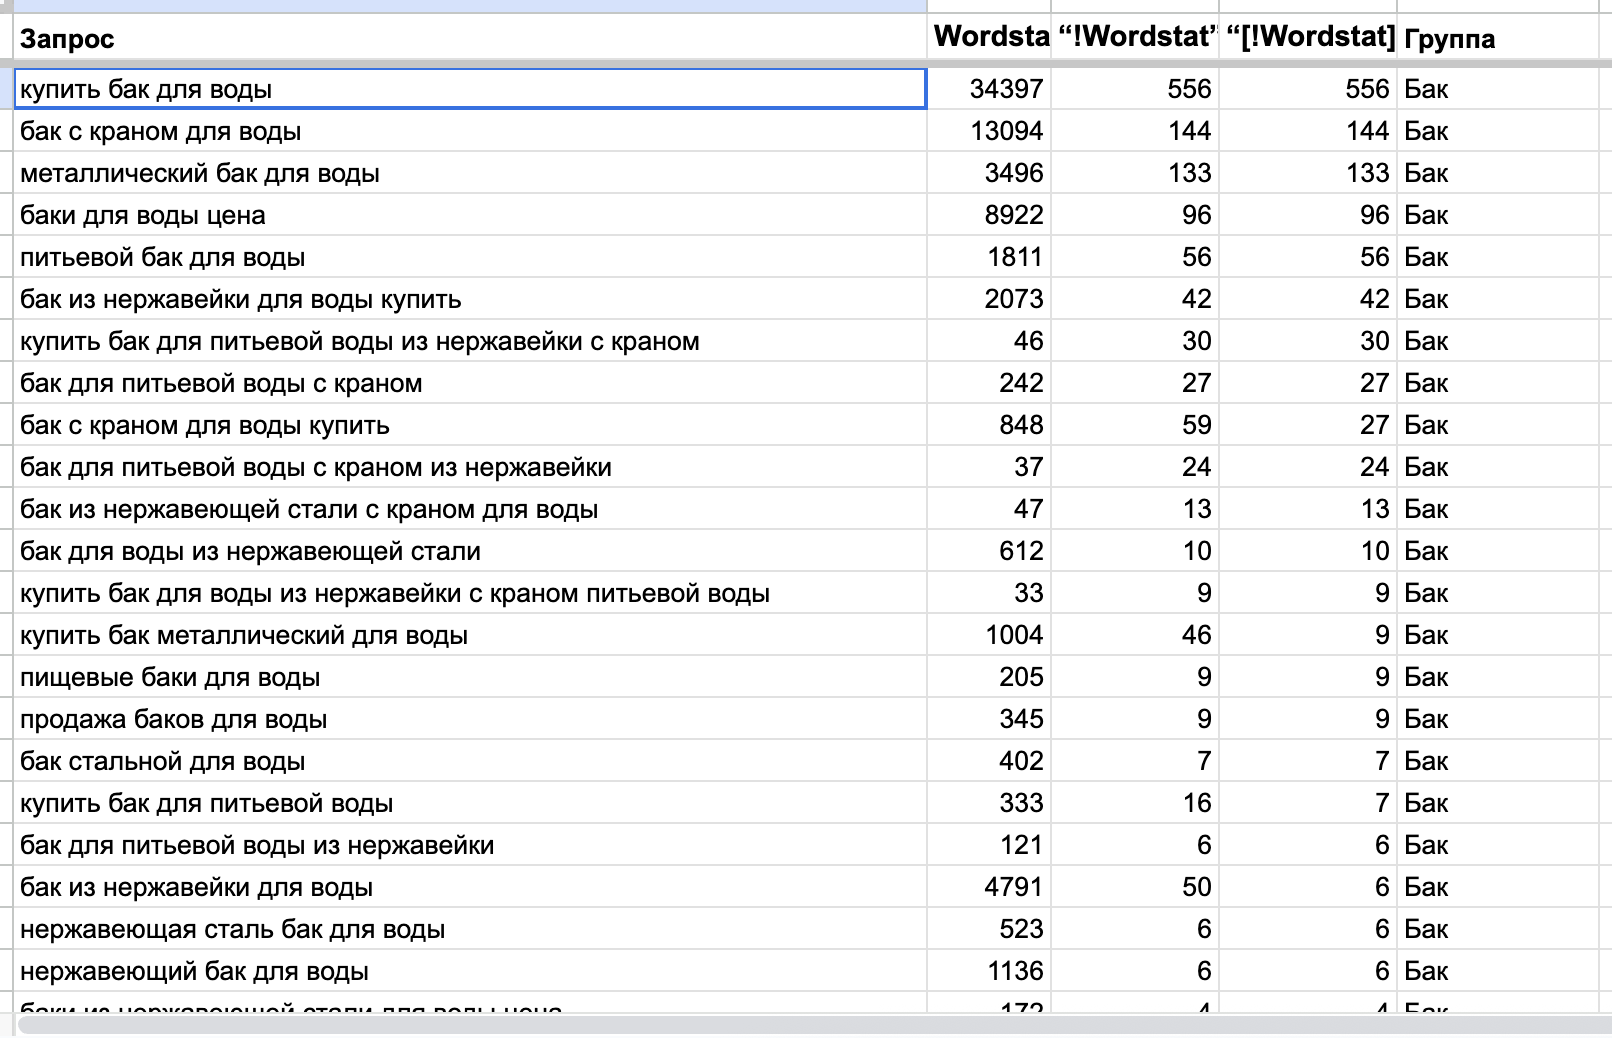
Task: Select the 'Запрос' column header cell
Action: pyautogui.click(x=471, y=38)
